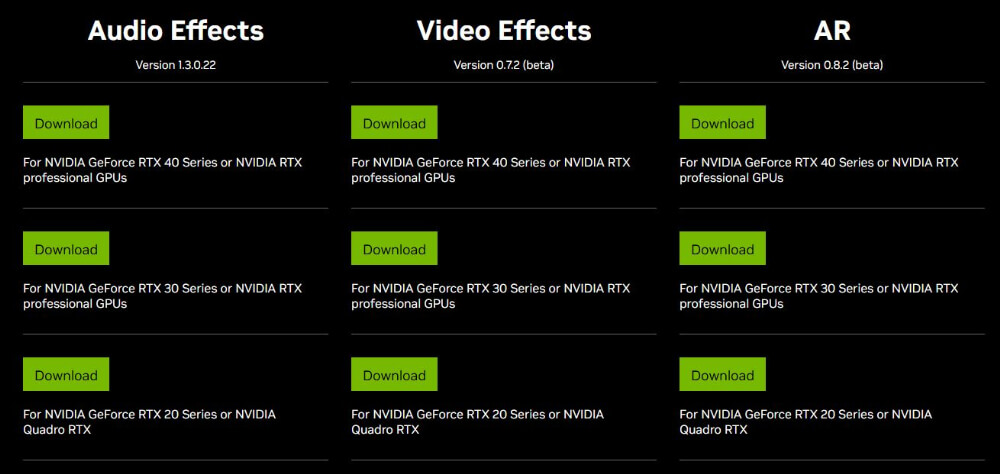Select the Version 0.8.2 (beta) label

(832, 65)
